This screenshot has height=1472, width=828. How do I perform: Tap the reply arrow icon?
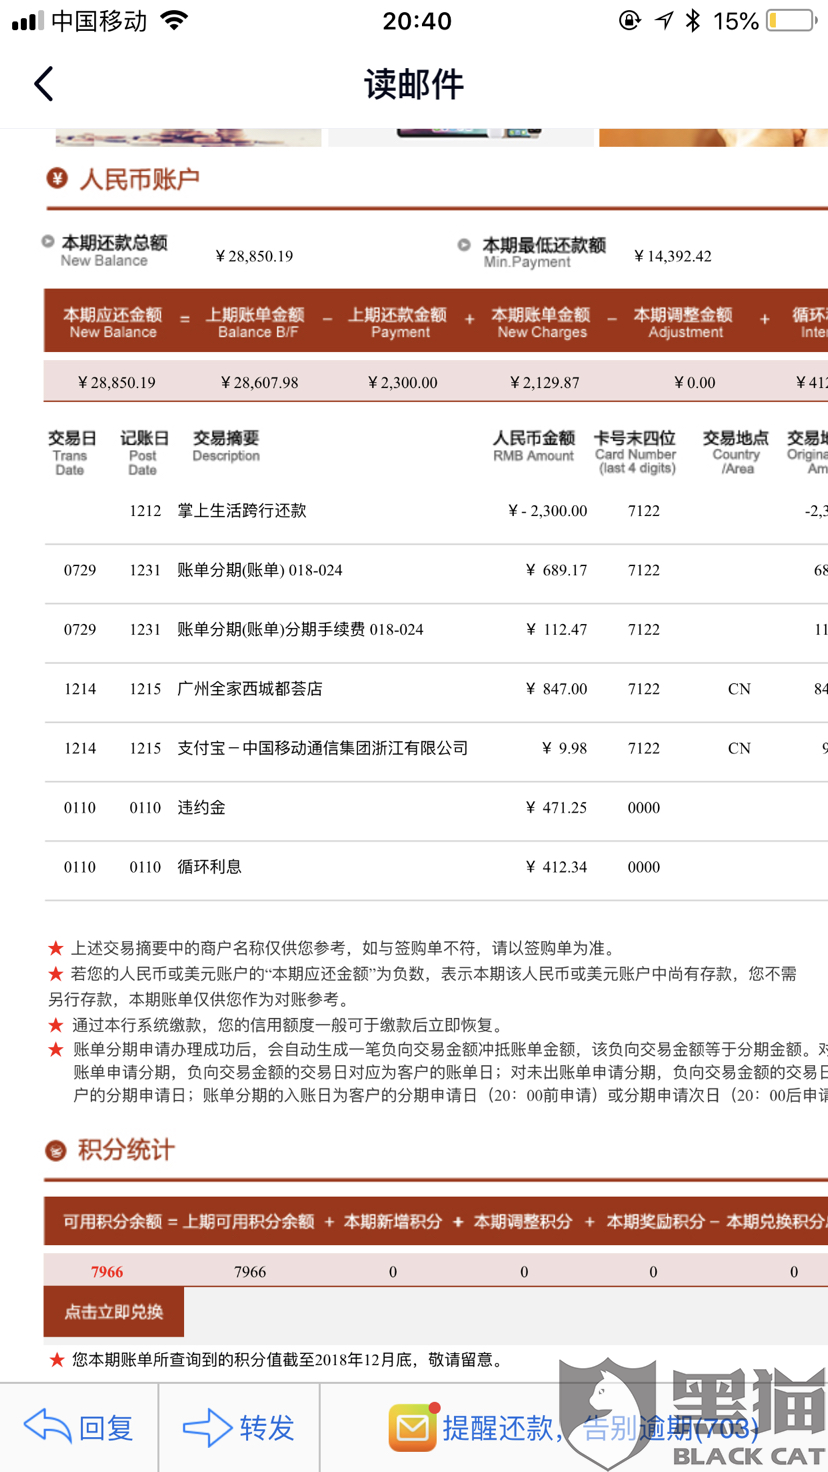47,1427
